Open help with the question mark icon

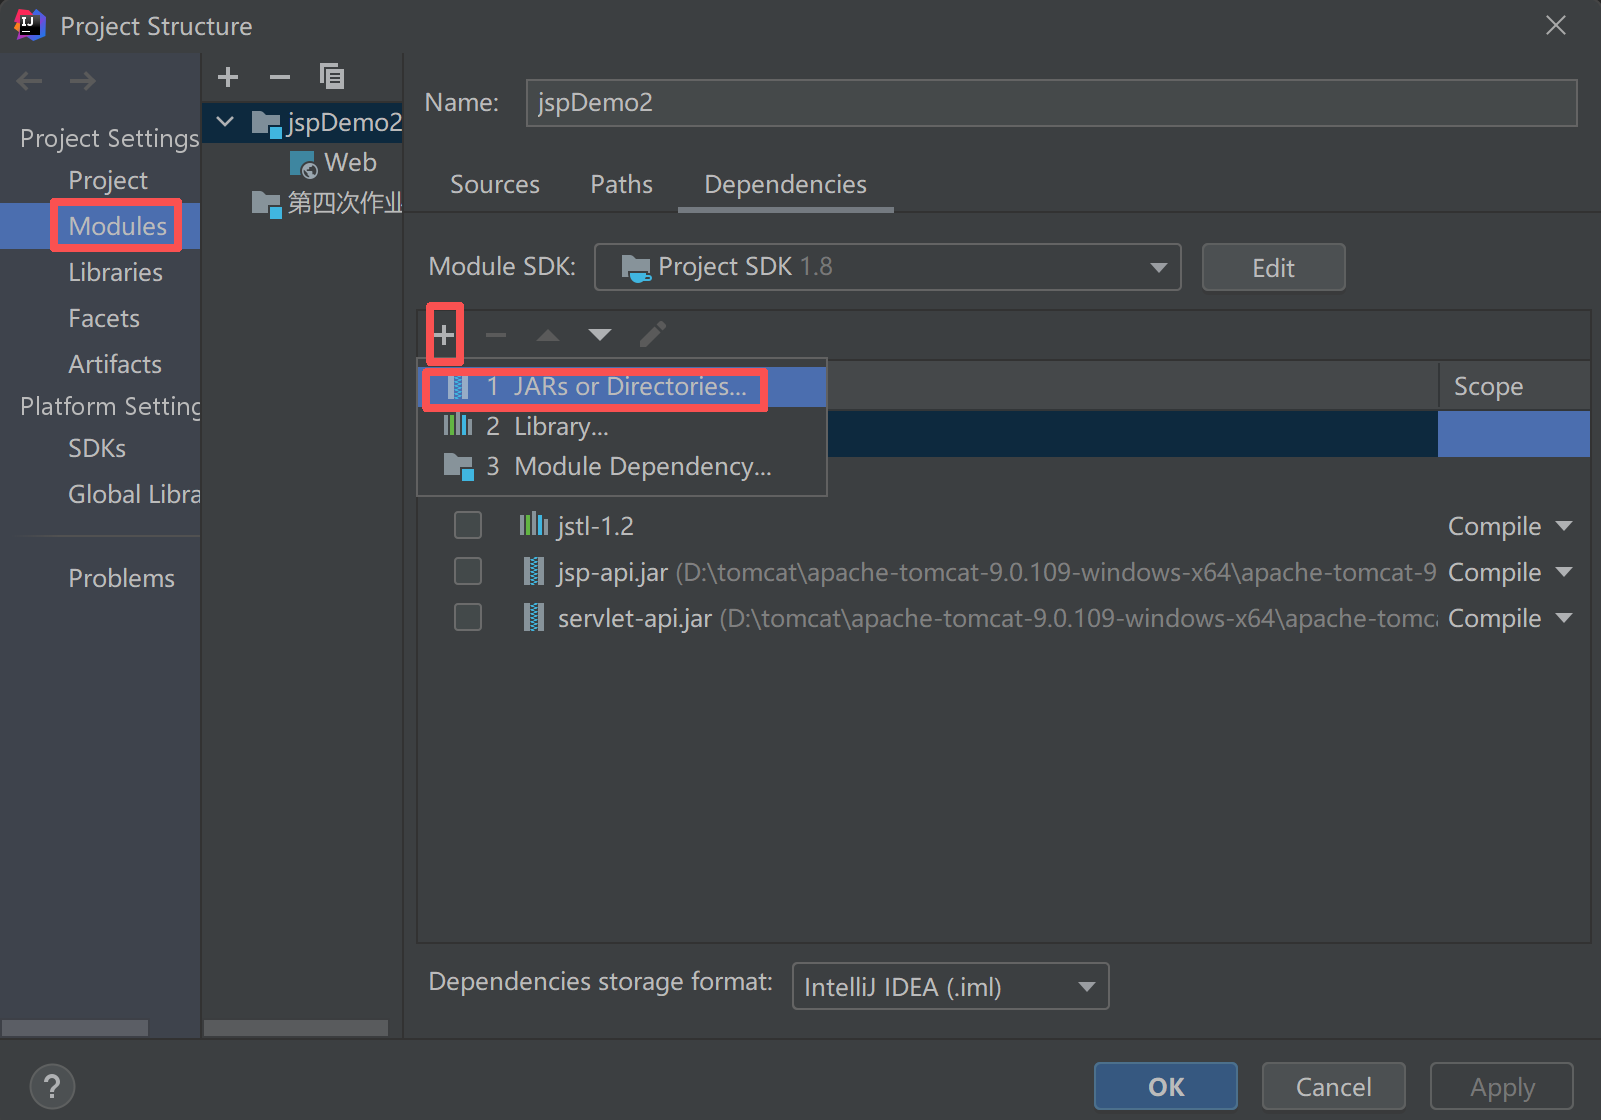52,1086
